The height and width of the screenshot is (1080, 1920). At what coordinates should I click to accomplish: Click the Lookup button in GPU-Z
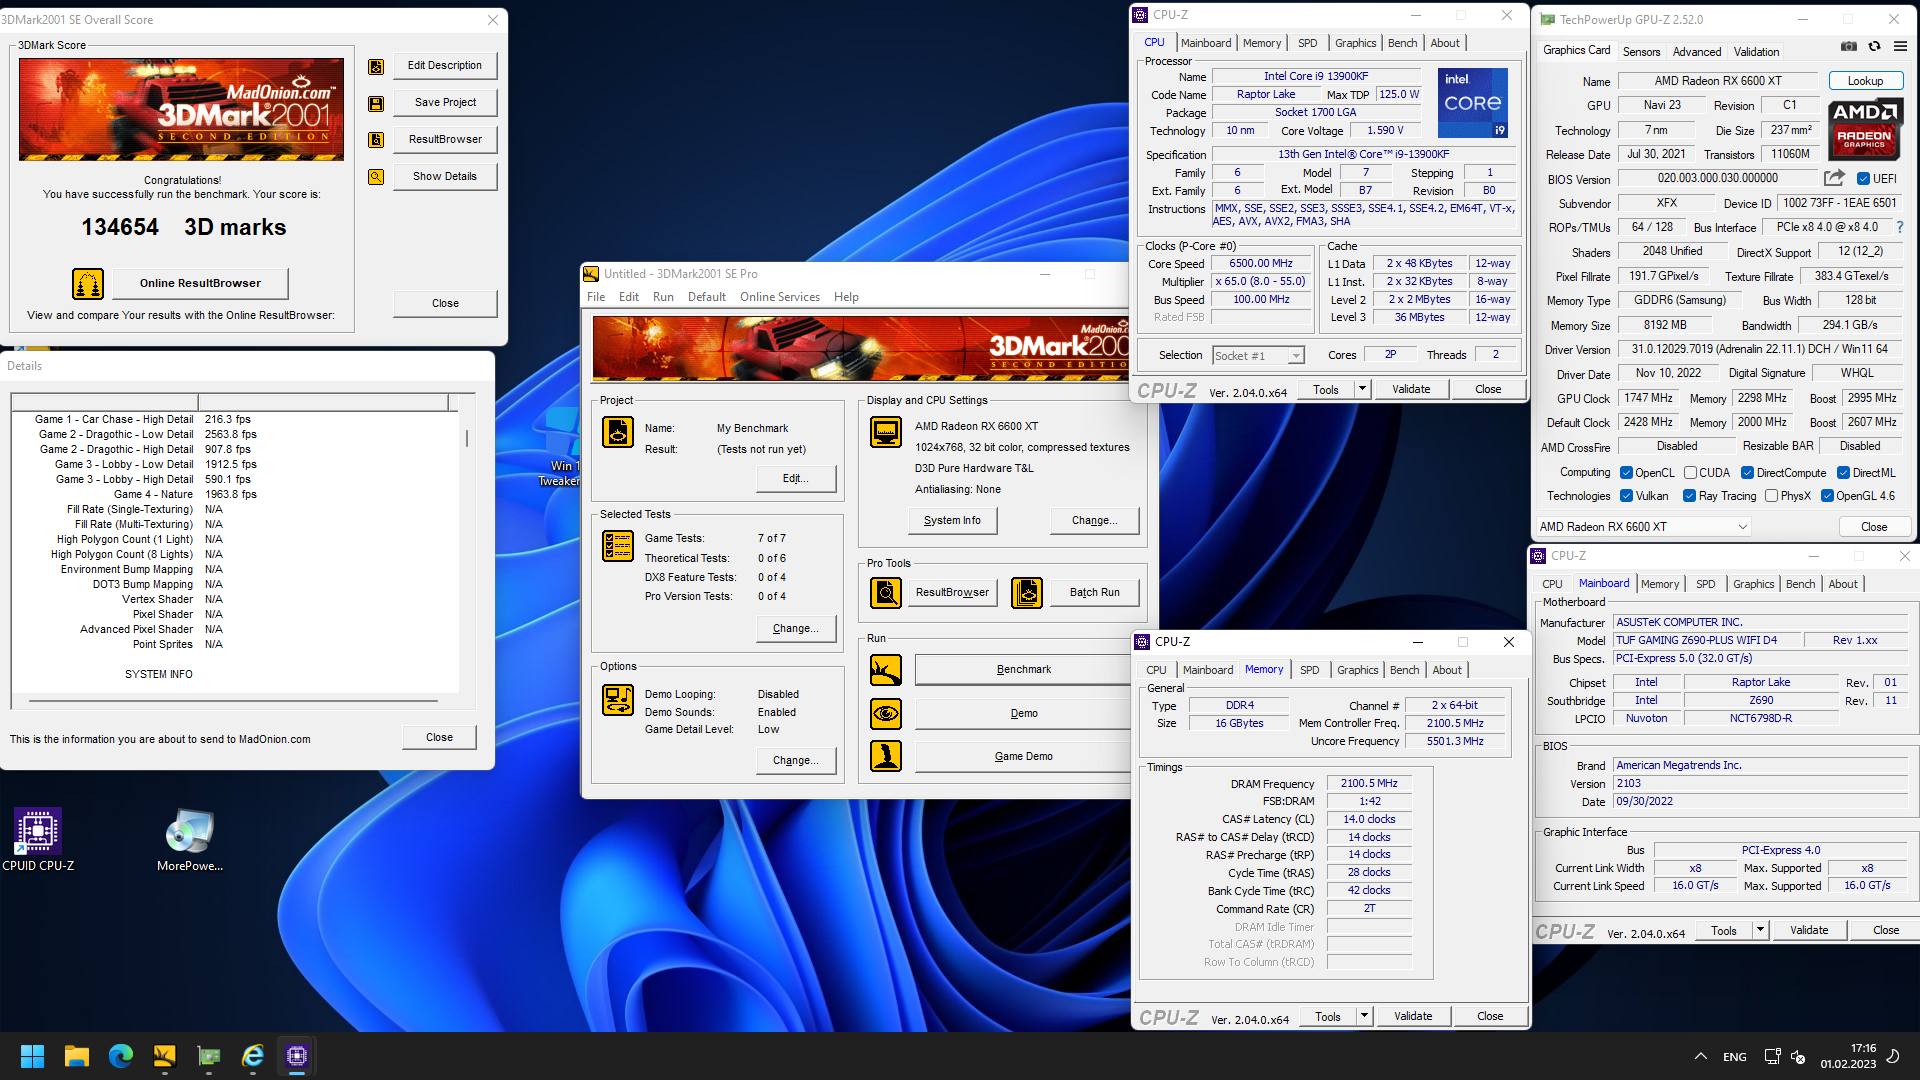1865,81
